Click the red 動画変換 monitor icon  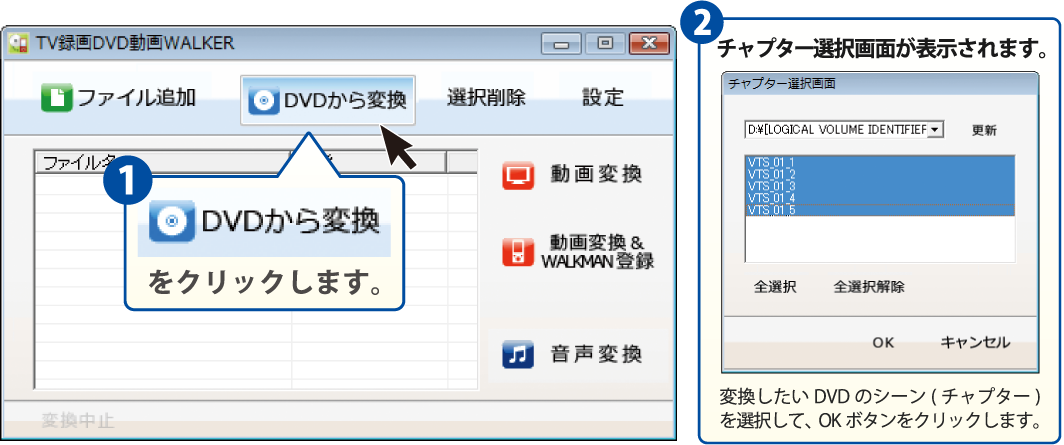518,175
